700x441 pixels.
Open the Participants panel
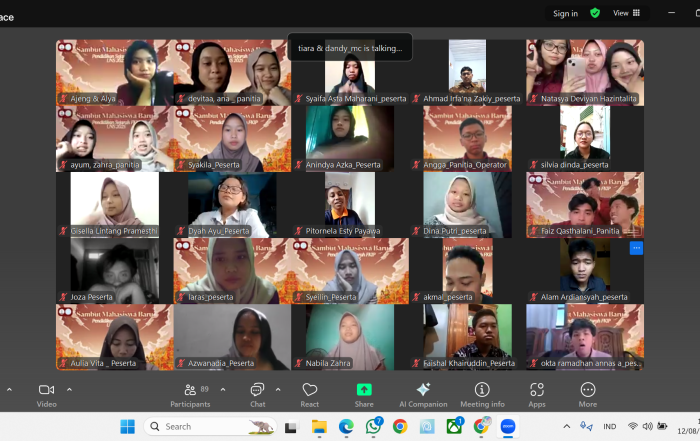(189, 393)
